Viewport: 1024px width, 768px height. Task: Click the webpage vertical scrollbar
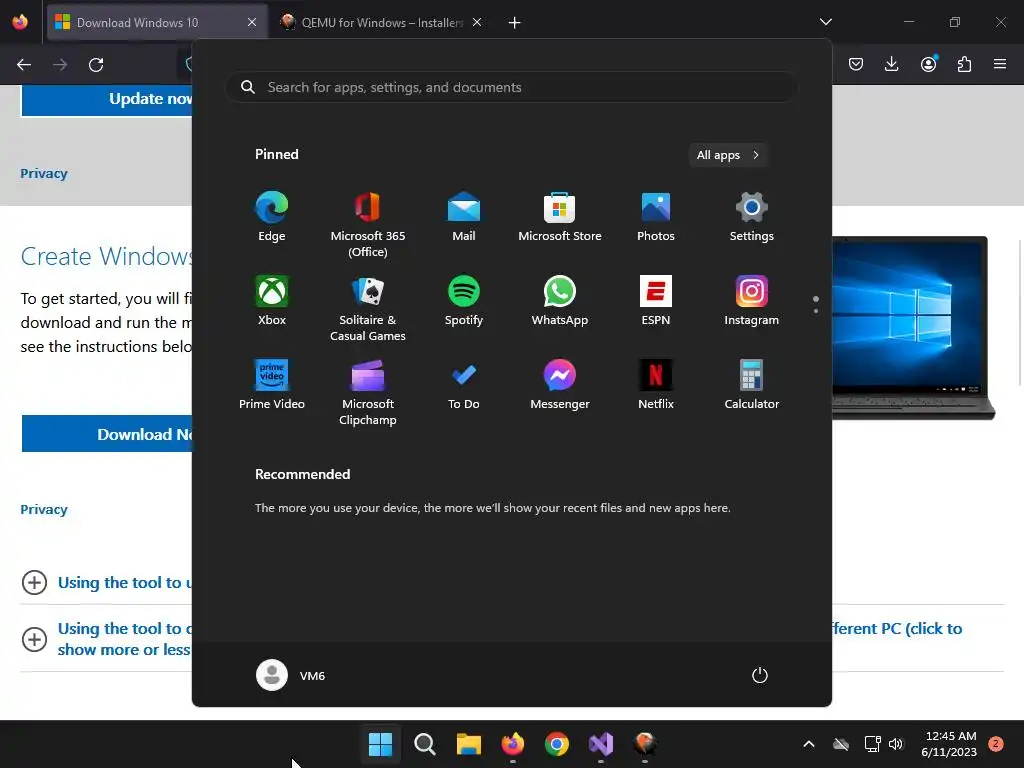coord(1019,313)
